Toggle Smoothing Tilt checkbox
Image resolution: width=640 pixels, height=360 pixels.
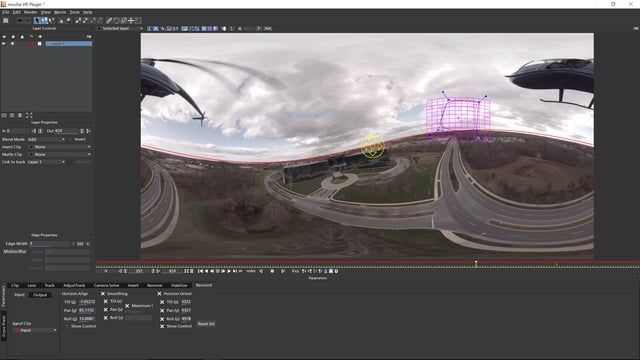[x=106, y=301]
